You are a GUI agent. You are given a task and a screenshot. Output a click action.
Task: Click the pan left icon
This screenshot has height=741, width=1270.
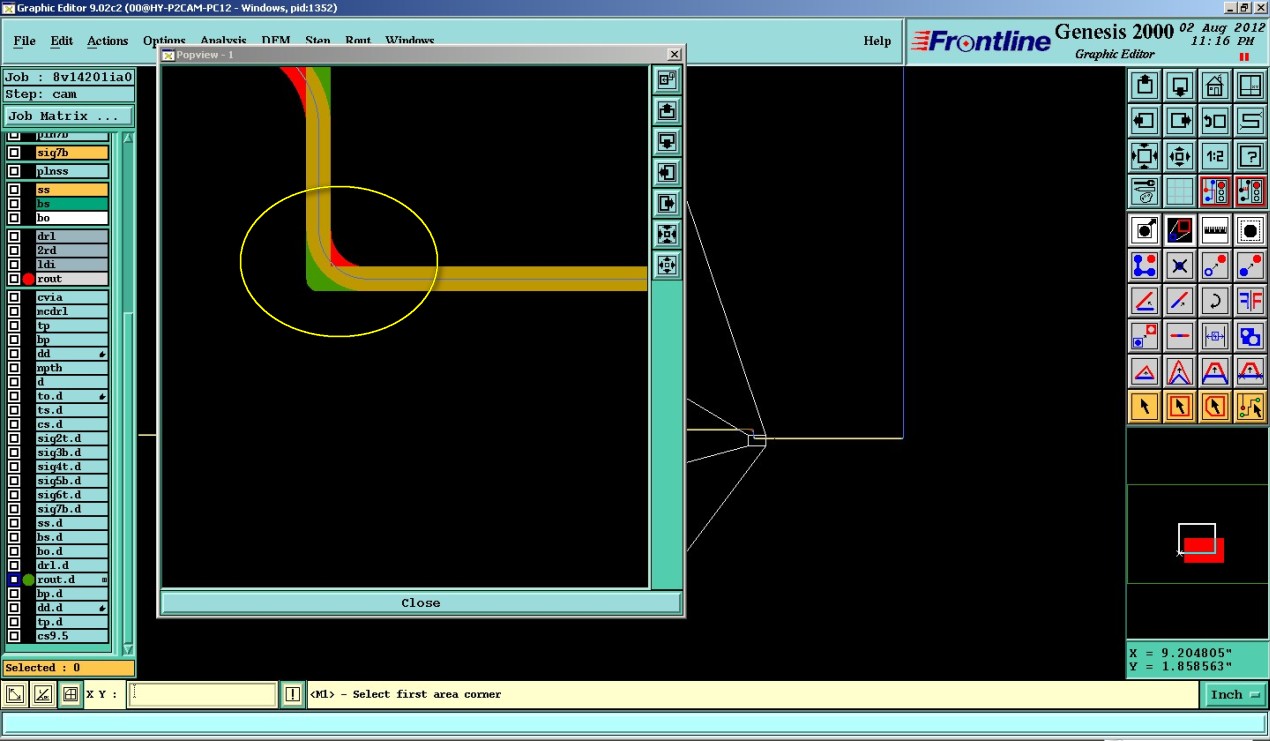coord(1145,122)
